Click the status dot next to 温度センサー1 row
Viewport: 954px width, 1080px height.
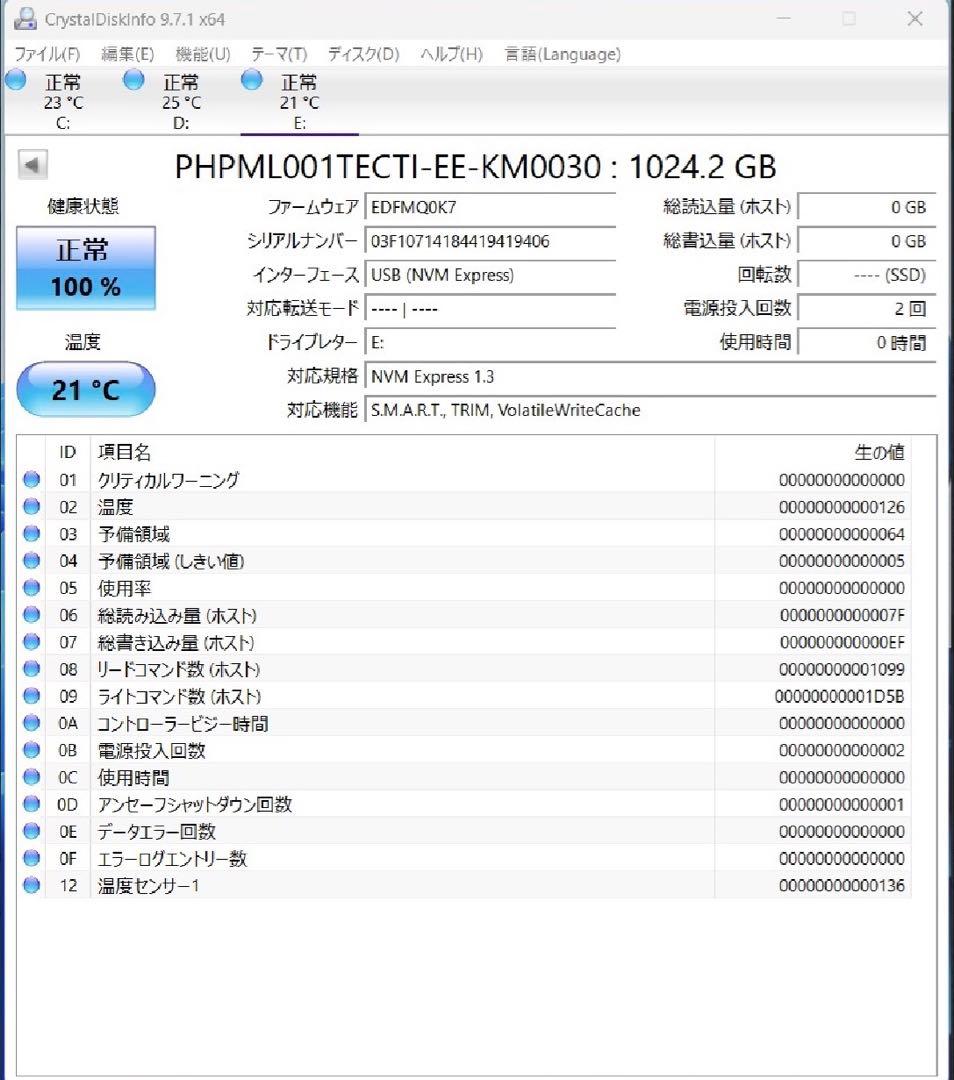click(x=31, y=885)
